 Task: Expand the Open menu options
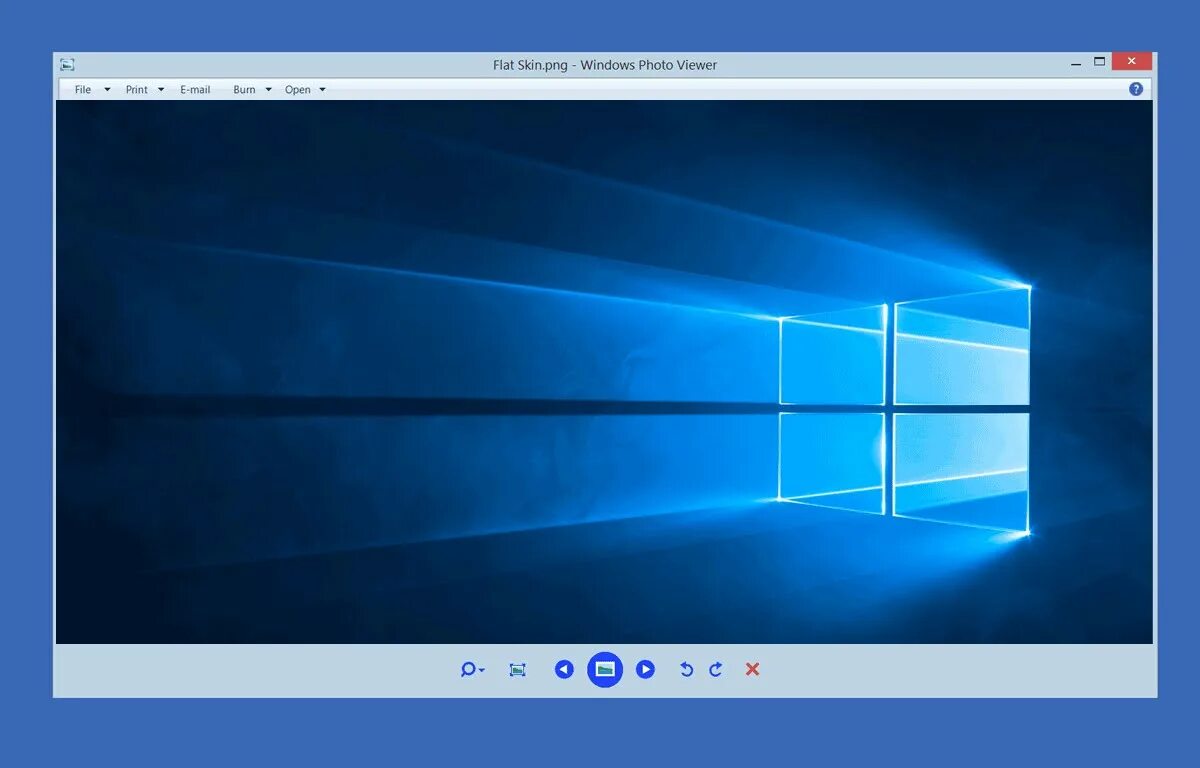tap(321, 89)
